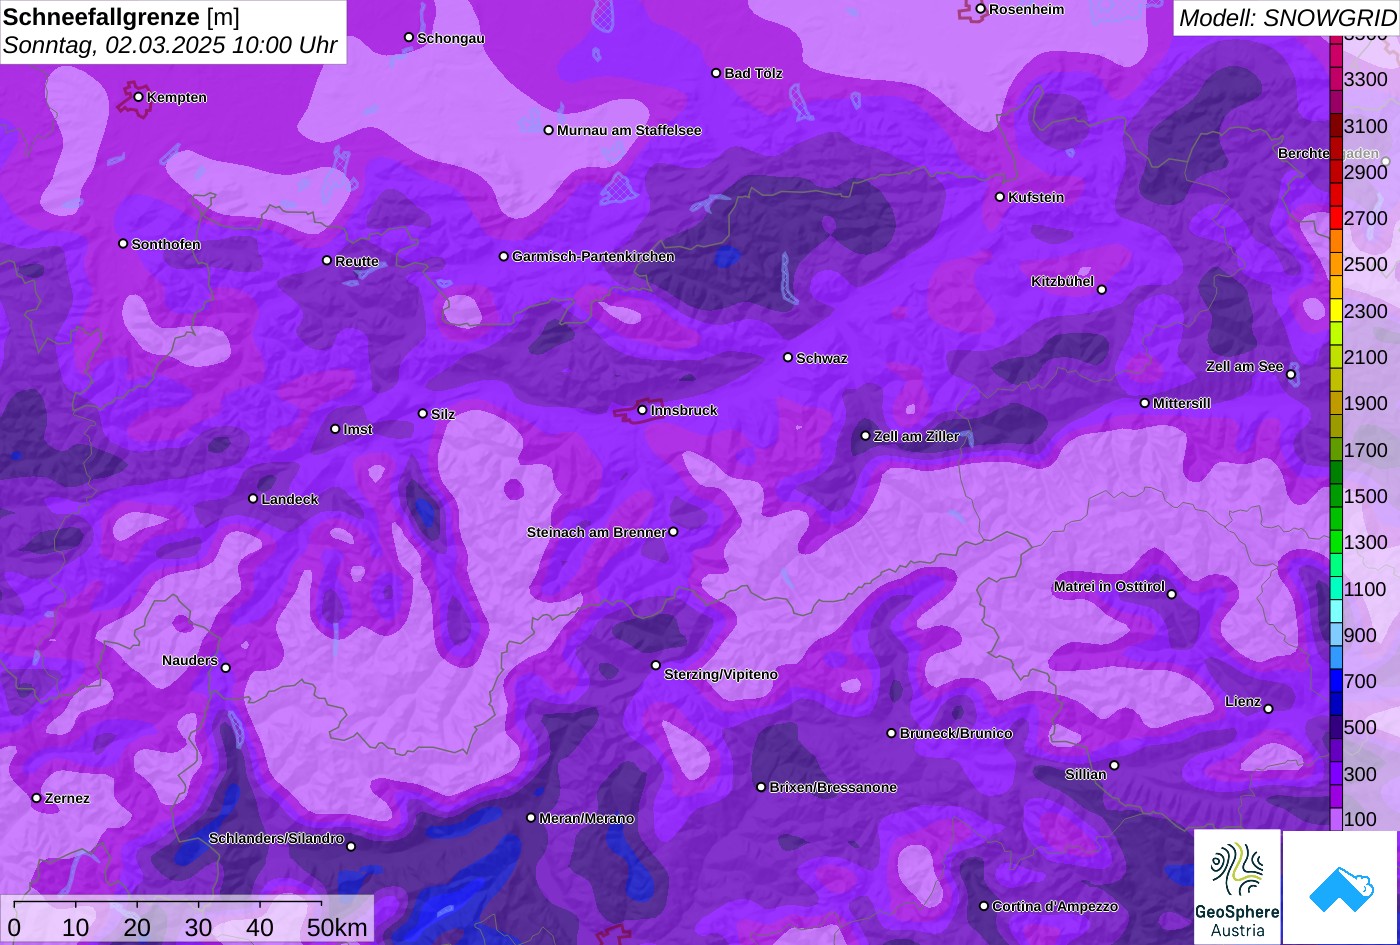Image resolution: width=1400 pixels, height=945 pixels.
Task: Click the red 2700 legend color
Action: [1336, 218]
